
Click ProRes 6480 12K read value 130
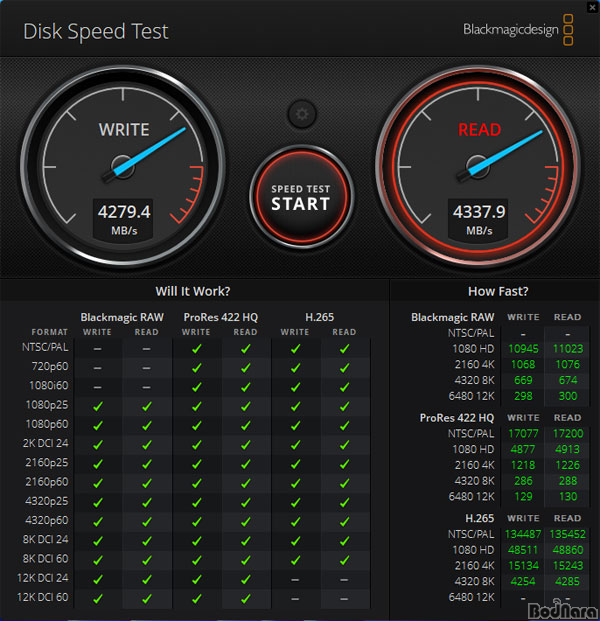tap(568, 497)
